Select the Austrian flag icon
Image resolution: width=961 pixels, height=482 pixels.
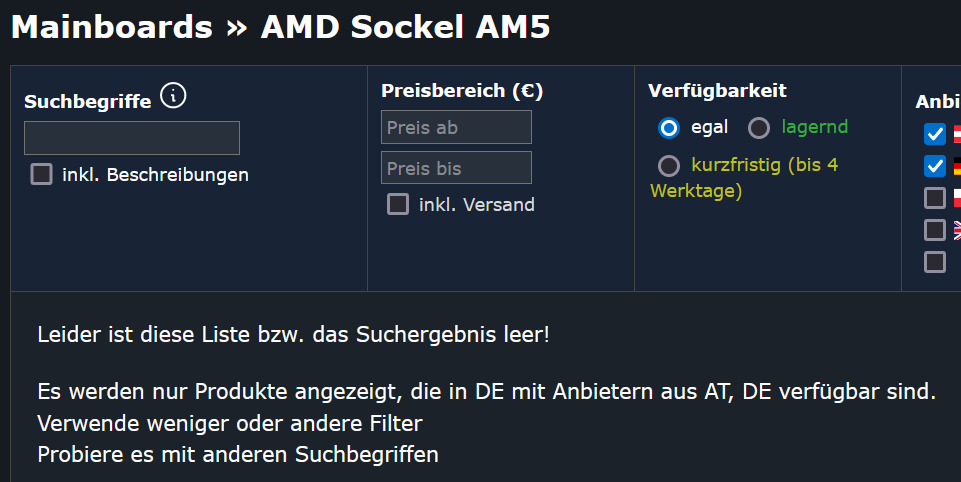tap(957, 134)
